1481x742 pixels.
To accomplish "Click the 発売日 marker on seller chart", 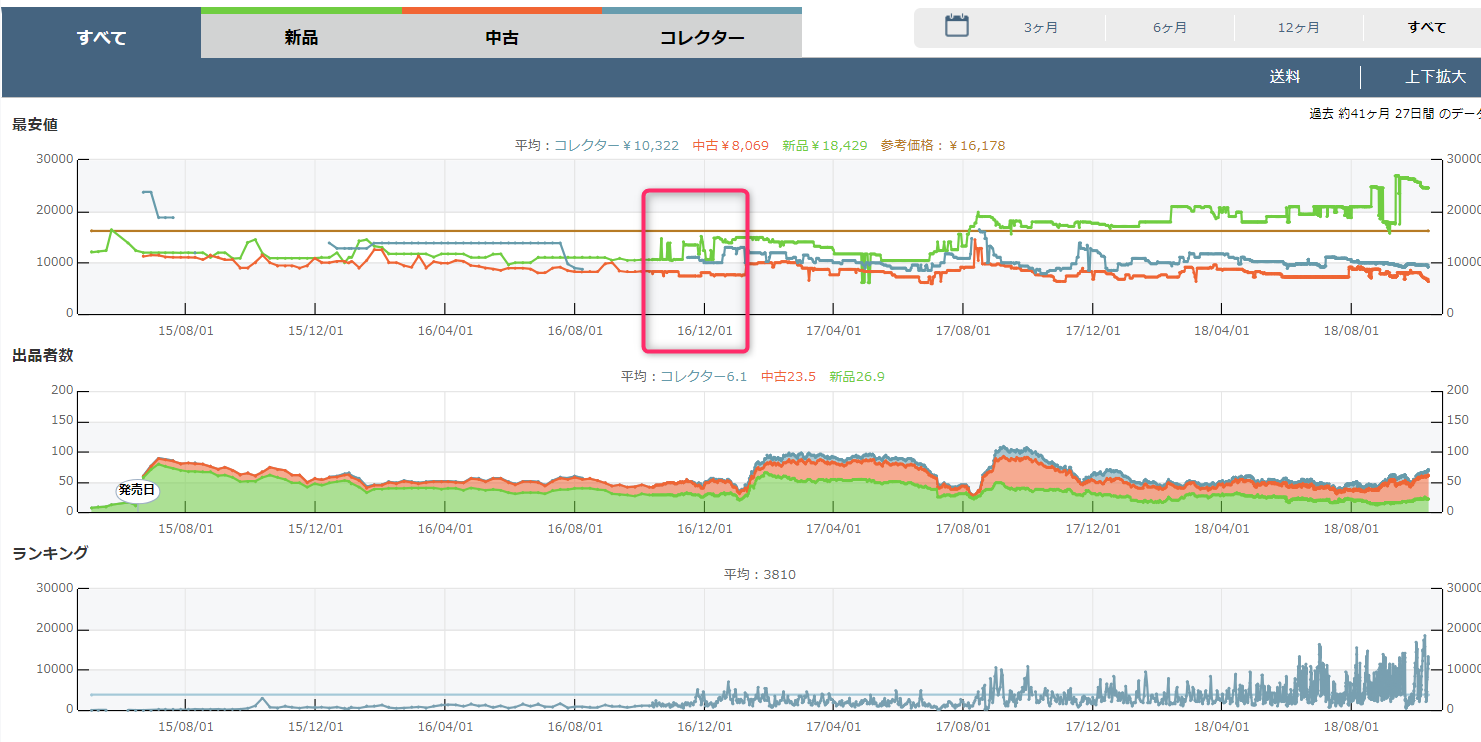I will (x=136, y=490).
